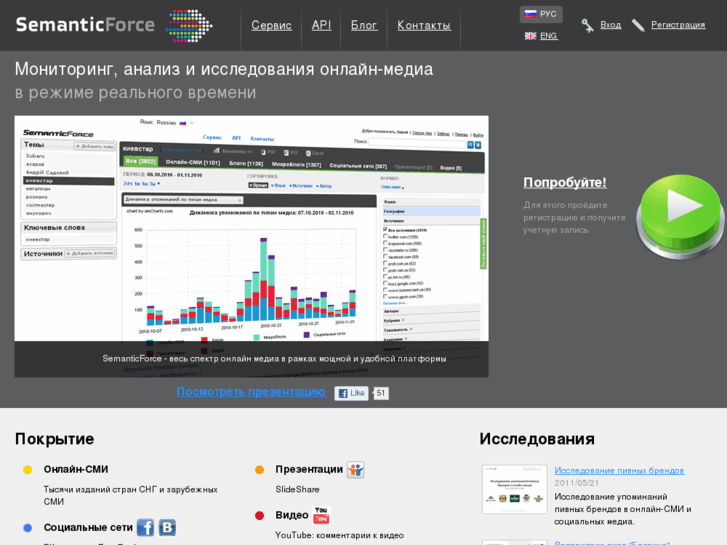Click the slide caption about SemanticForce platform
This screenshot has height=545, width=727.
pos(274,359)
